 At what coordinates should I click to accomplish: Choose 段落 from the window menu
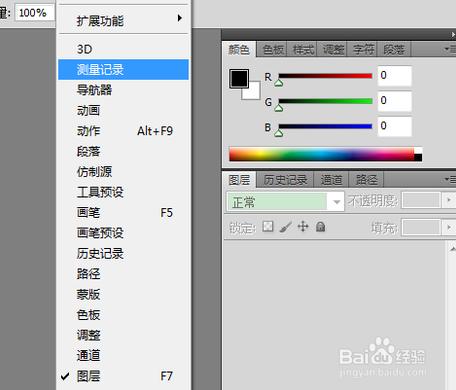coord(123,151)
